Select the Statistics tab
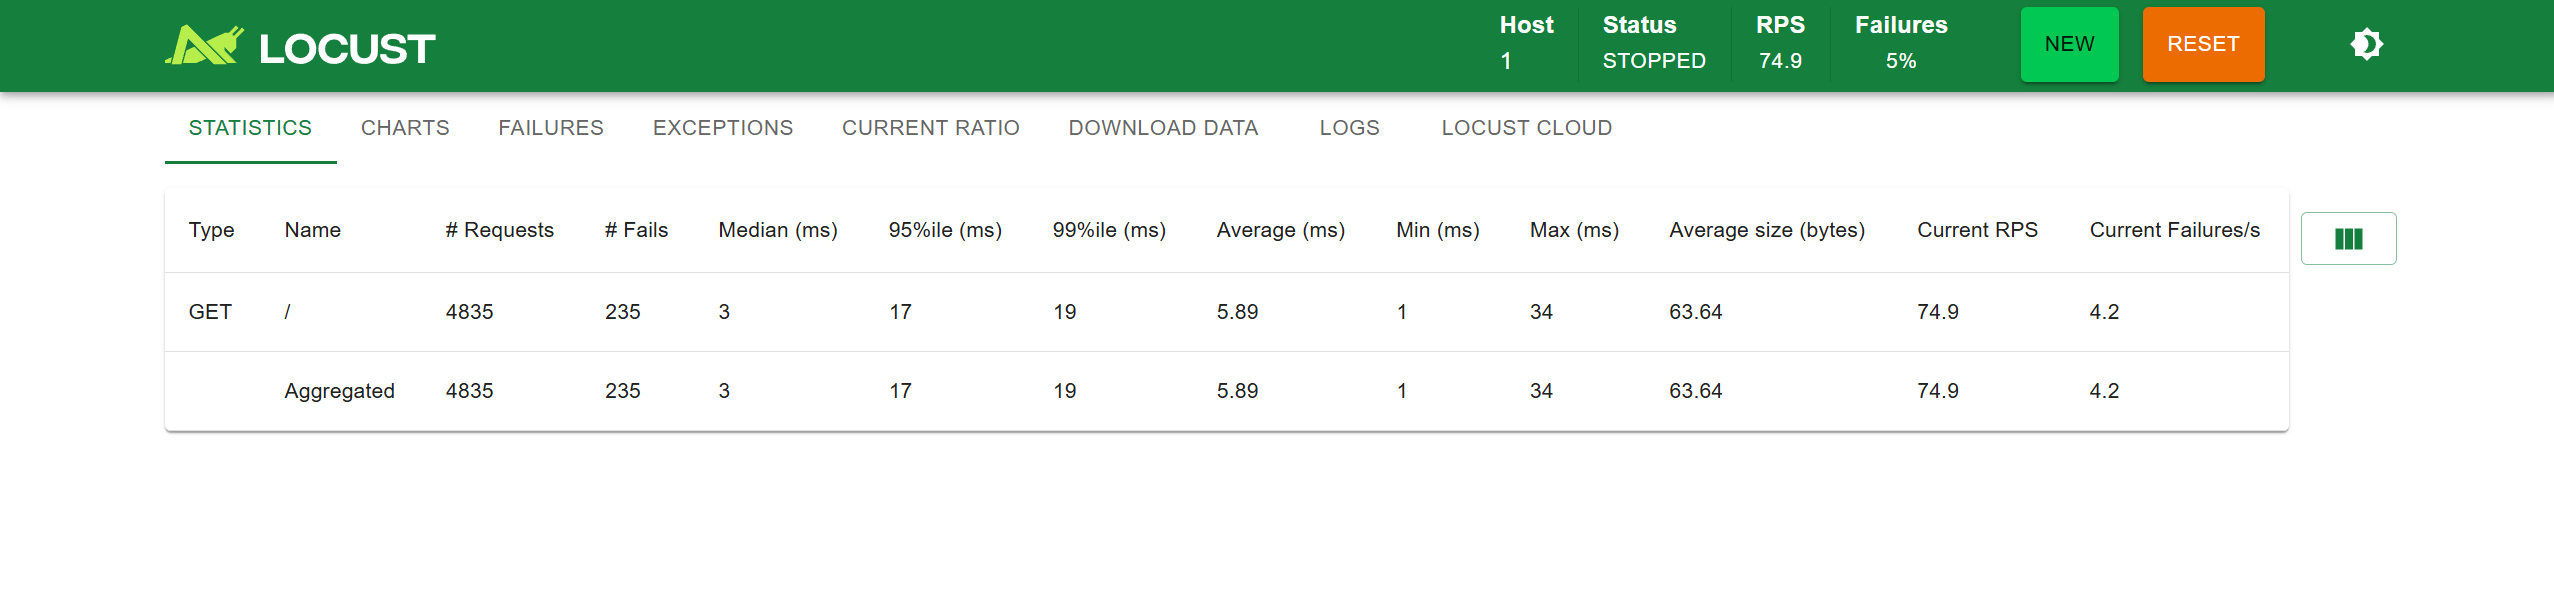The image size is (2554, 608). click(250, 128)
